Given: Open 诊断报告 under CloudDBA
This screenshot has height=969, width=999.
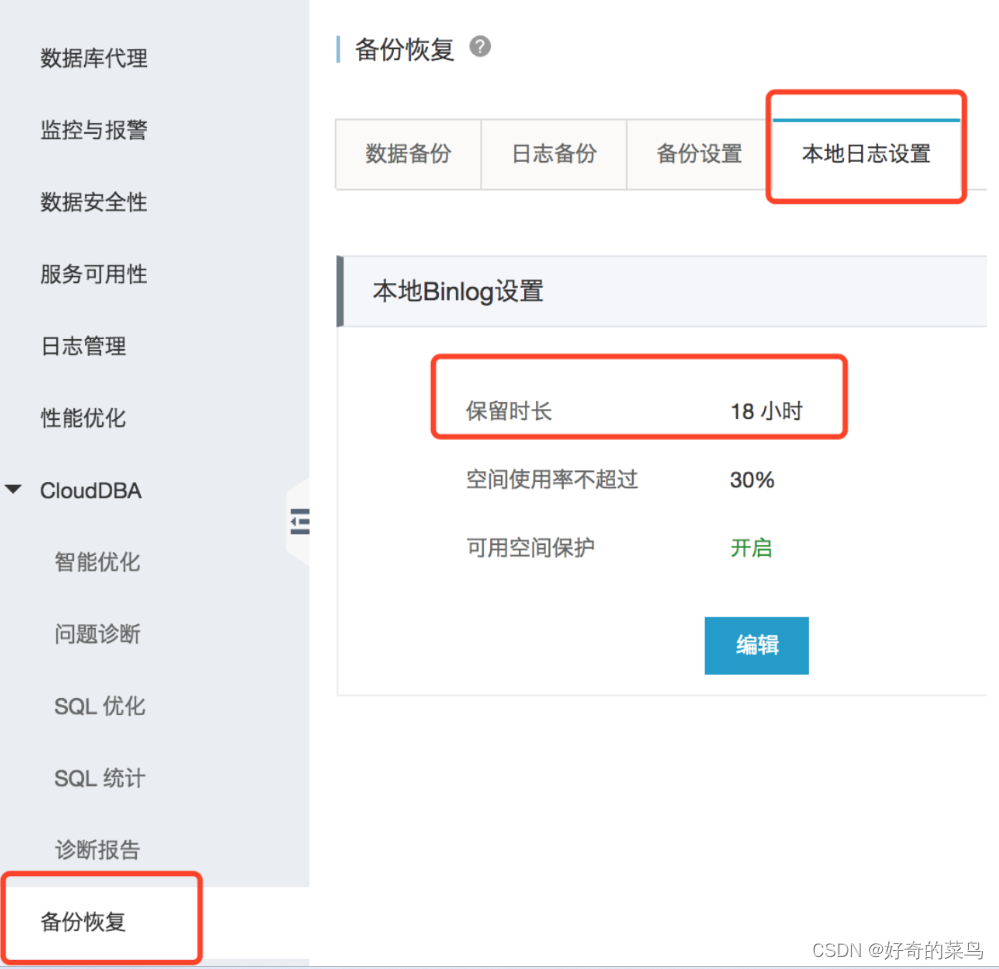Looking at the screenshot, I should click(x=97, y=850).
